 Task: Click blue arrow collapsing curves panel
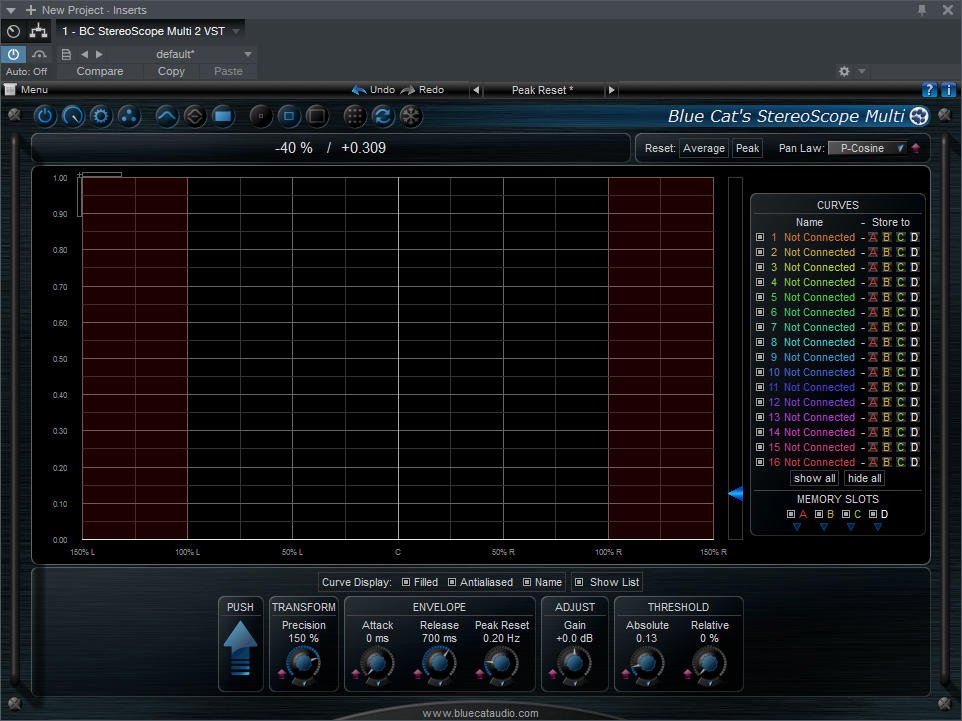[x=735, y=493]
